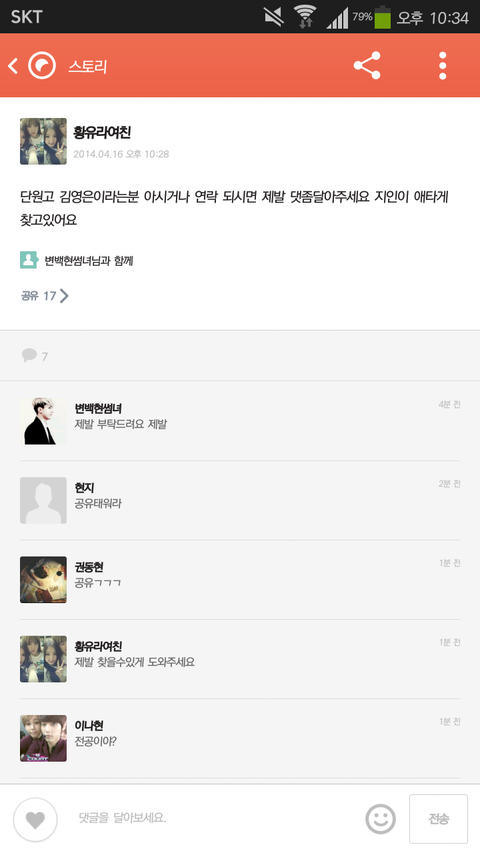Open the KakaoStory logo icon

(x=42, y=66)
